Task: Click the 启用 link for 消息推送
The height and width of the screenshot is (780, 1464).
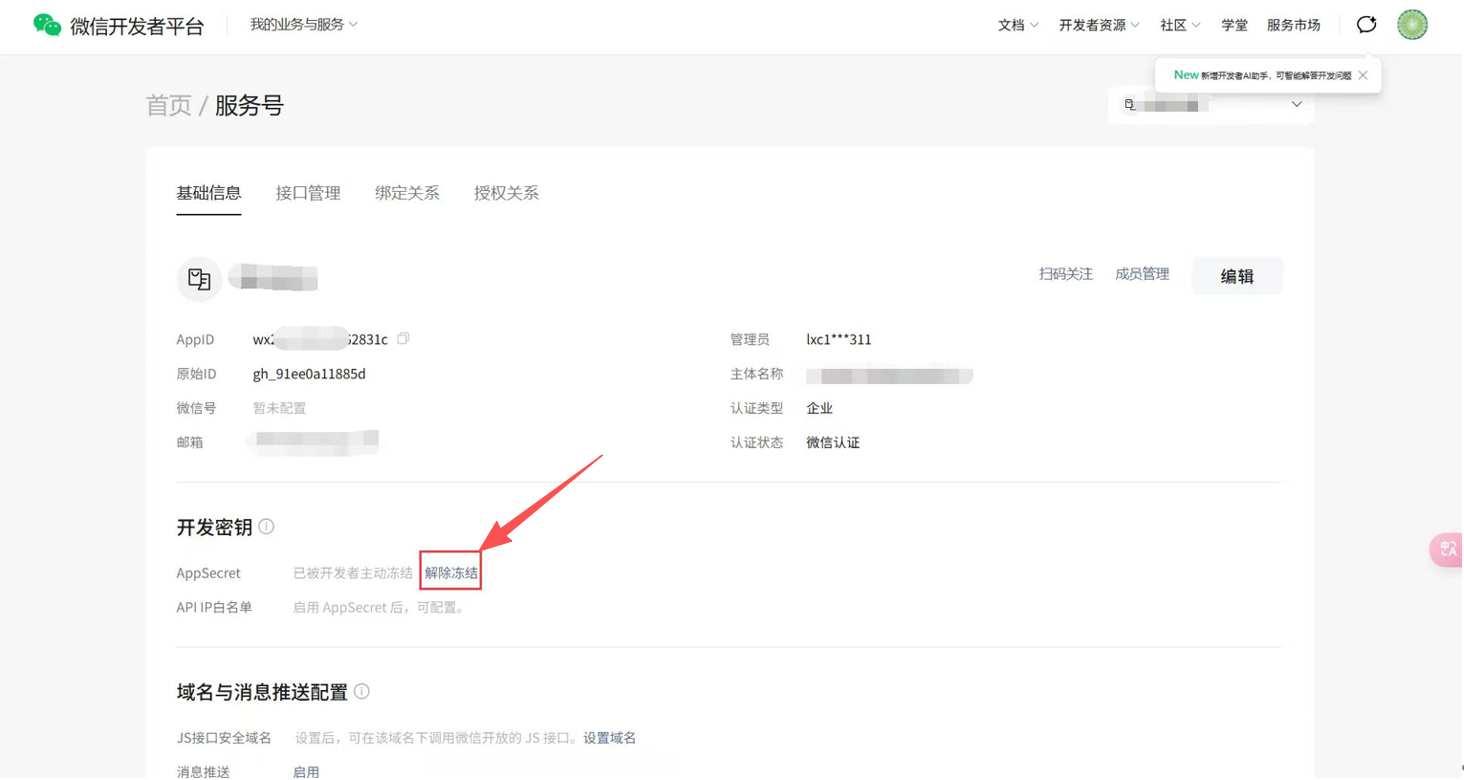Action: 306,772
